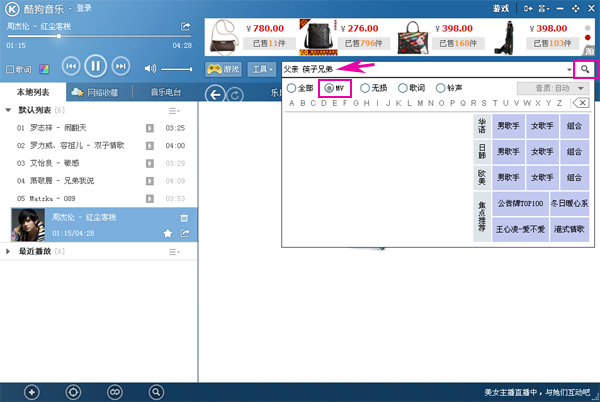Adjust the volume slider
Image resolution: width=600 pixels, height=402 pixels.
click(x=176, y=69)
